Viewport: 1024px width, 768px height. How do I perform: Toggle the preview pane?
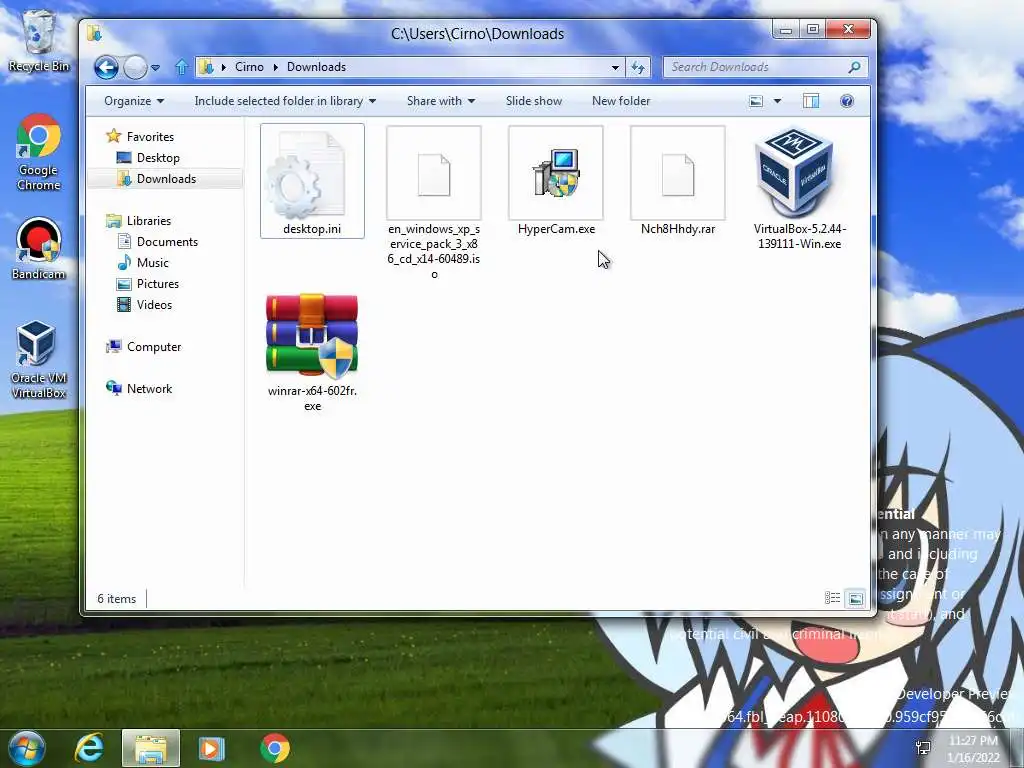click(x=811, y=101)
